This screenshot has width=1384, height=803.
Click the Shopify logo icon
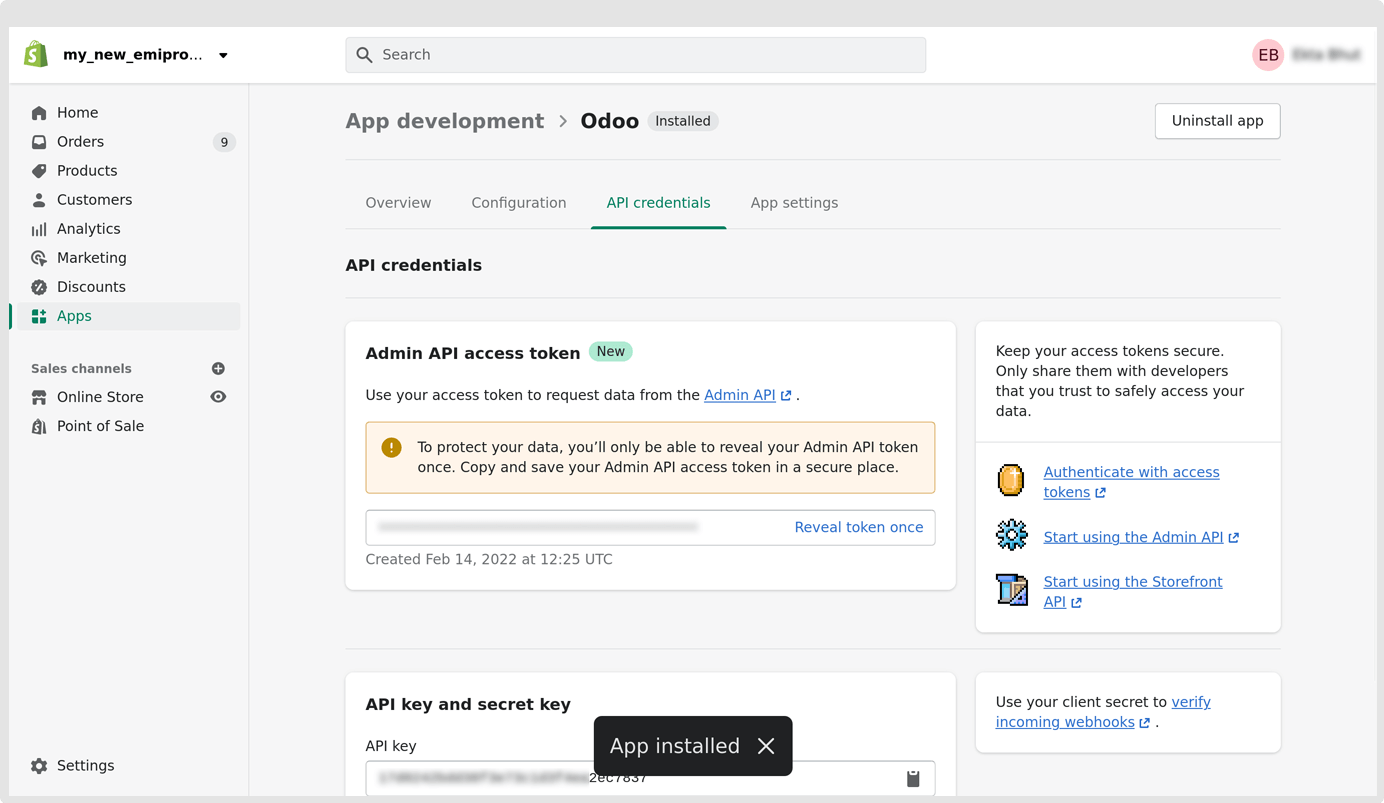point(36,55)
